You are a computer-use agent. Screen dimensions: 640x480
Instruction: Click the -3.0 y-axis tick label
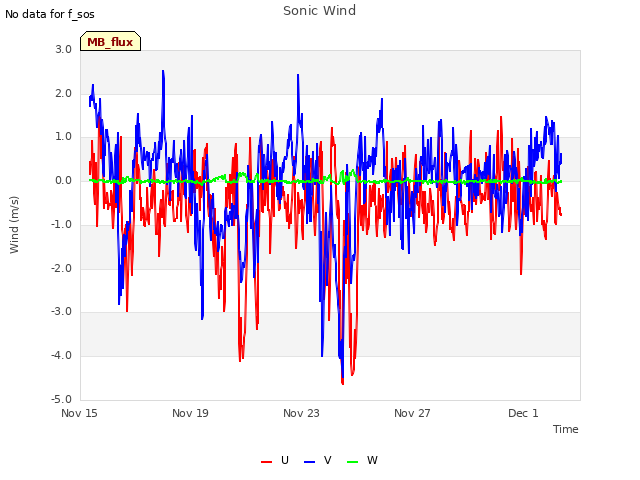click(x=61, y=311)
